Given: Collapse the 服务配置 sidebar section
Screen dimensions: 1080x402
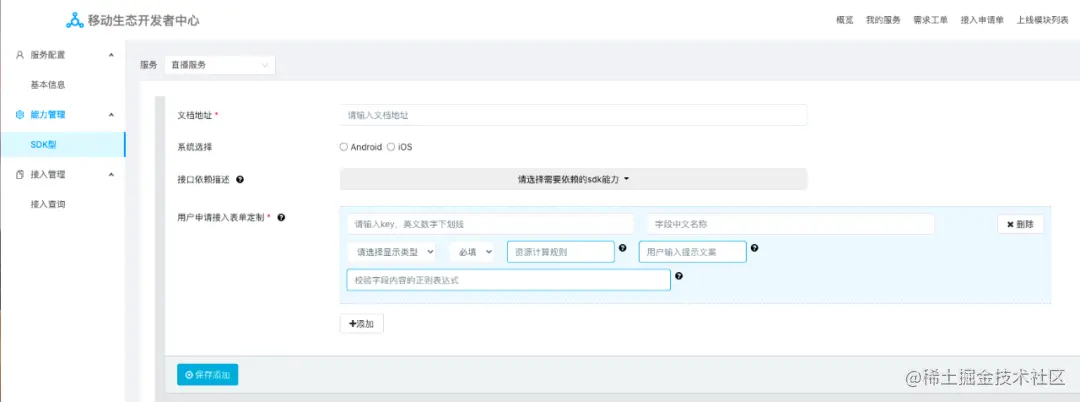Looking at the screenshot, I should pyautogui.click(x=112, y=55).
